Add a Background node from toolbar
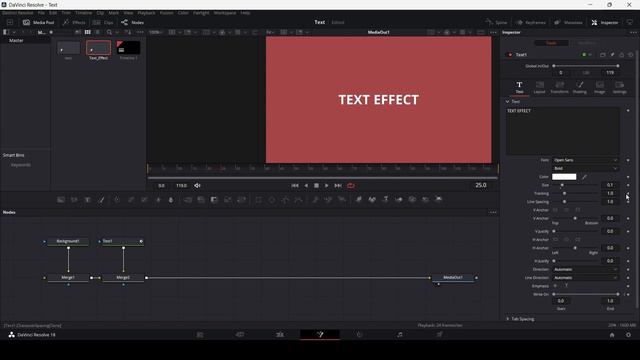This screenshot has height=360, width=640. 61,200
